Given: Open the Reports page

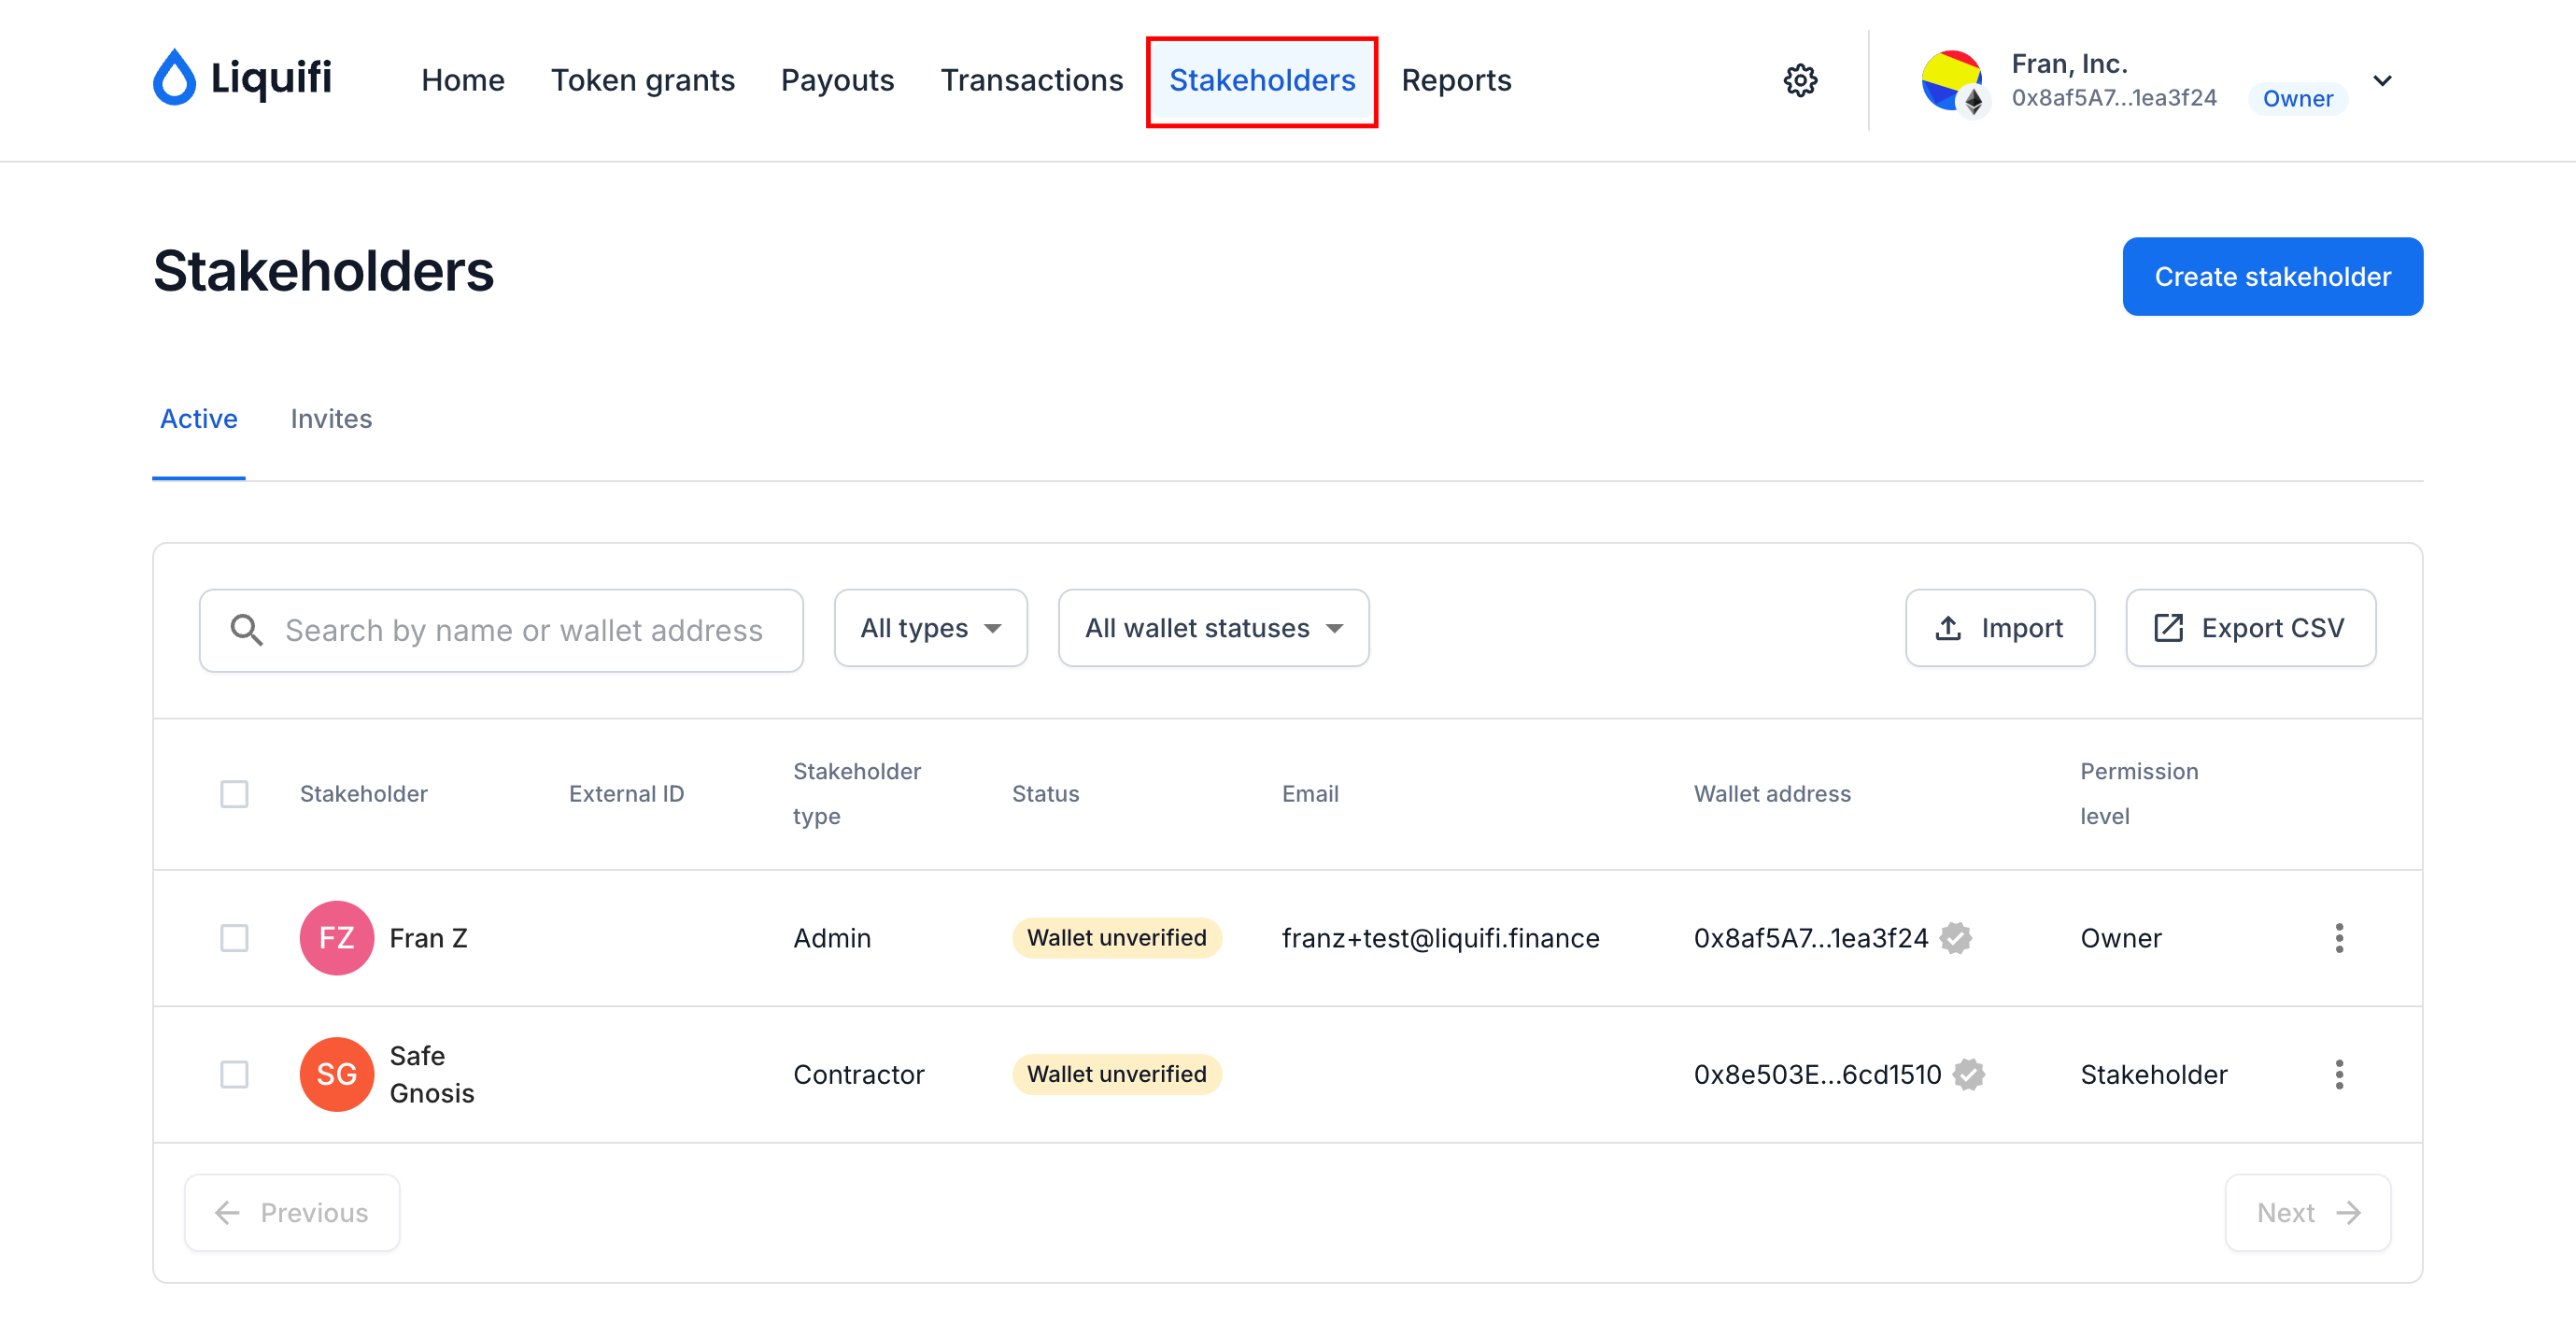Looking at the screenshot, I should point(1456,80).
